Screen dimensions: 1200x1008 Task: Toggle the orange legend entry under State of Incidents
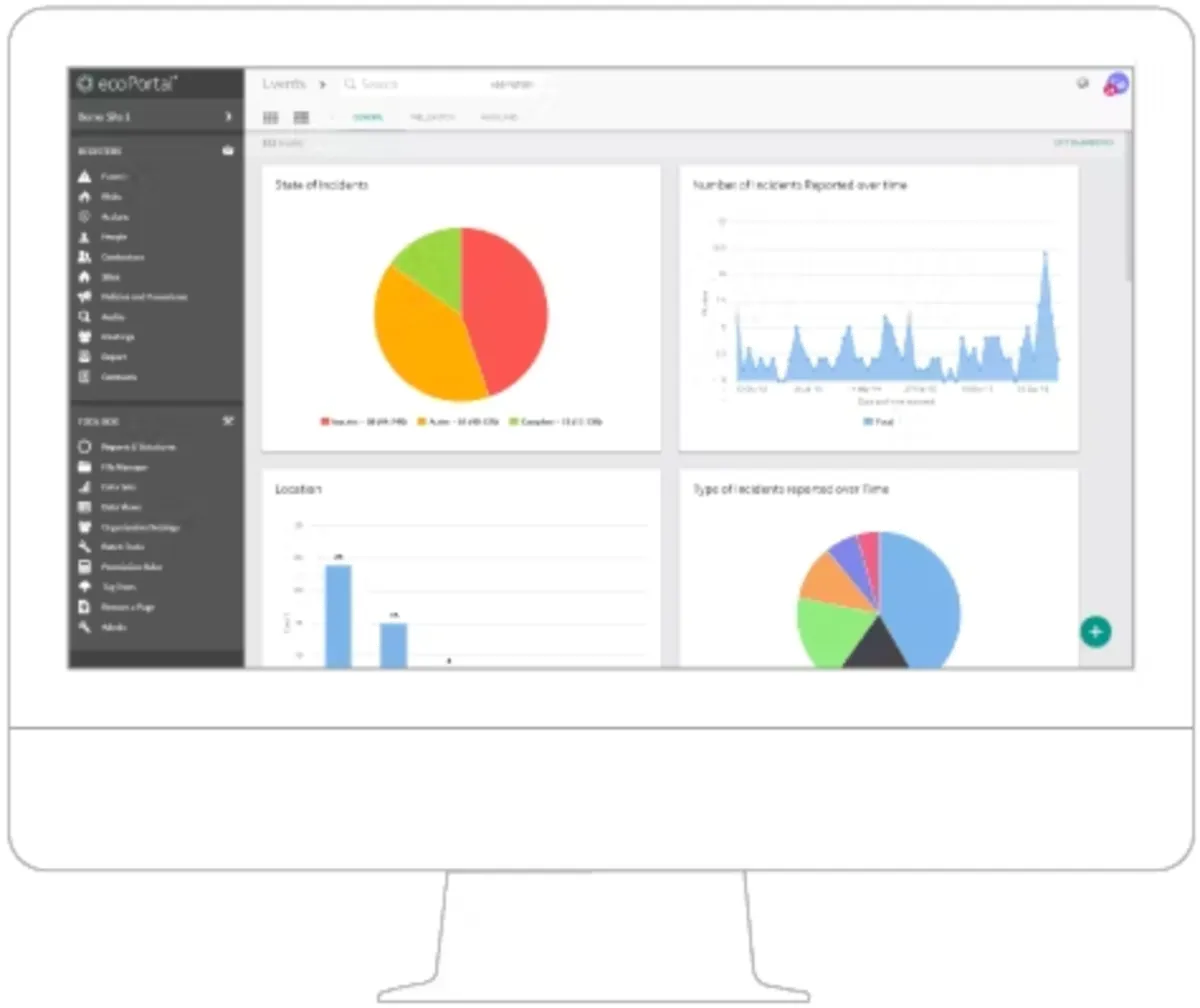(x=460, y=422)
